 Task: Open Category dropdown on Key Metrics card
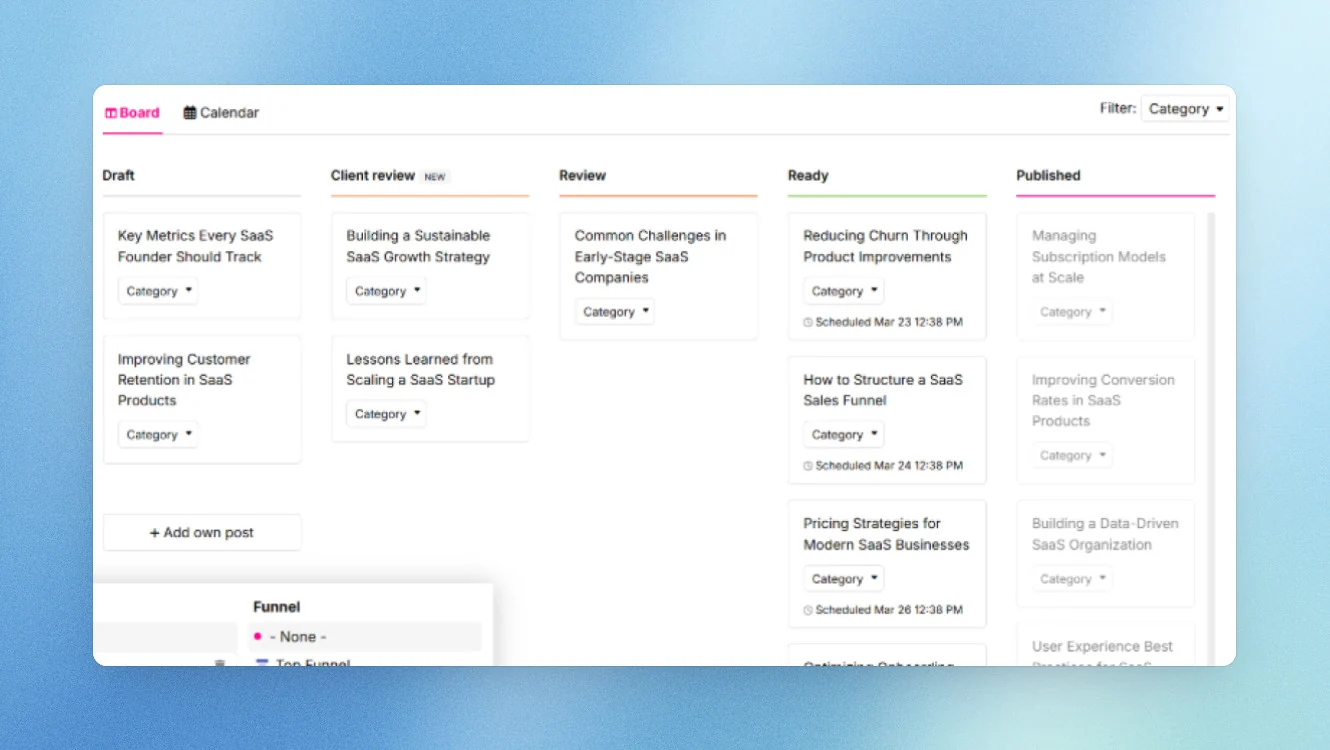158,291
